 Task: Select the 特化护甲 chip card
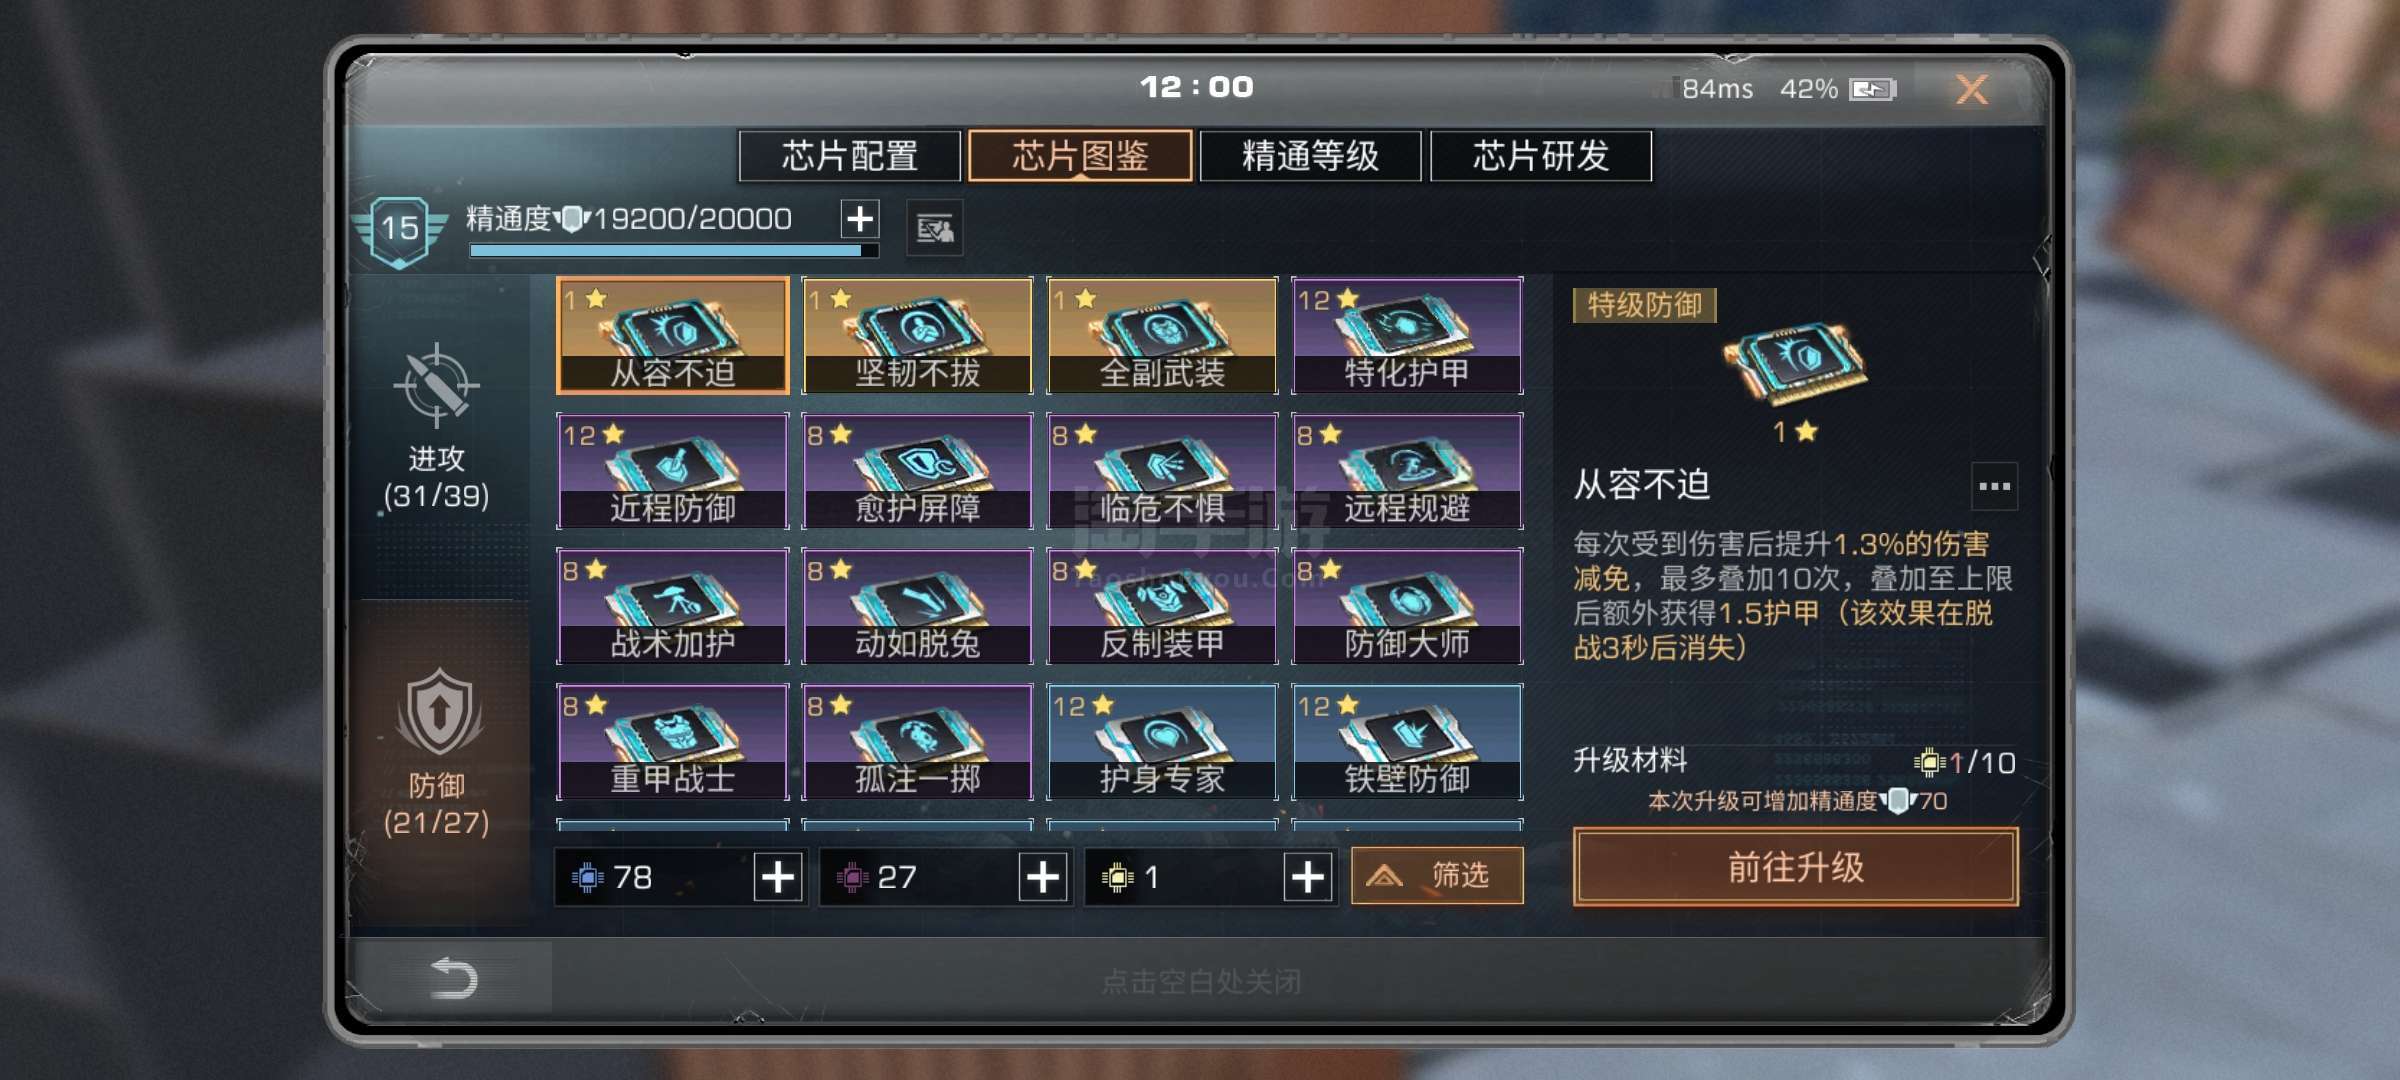point(1407,335)
